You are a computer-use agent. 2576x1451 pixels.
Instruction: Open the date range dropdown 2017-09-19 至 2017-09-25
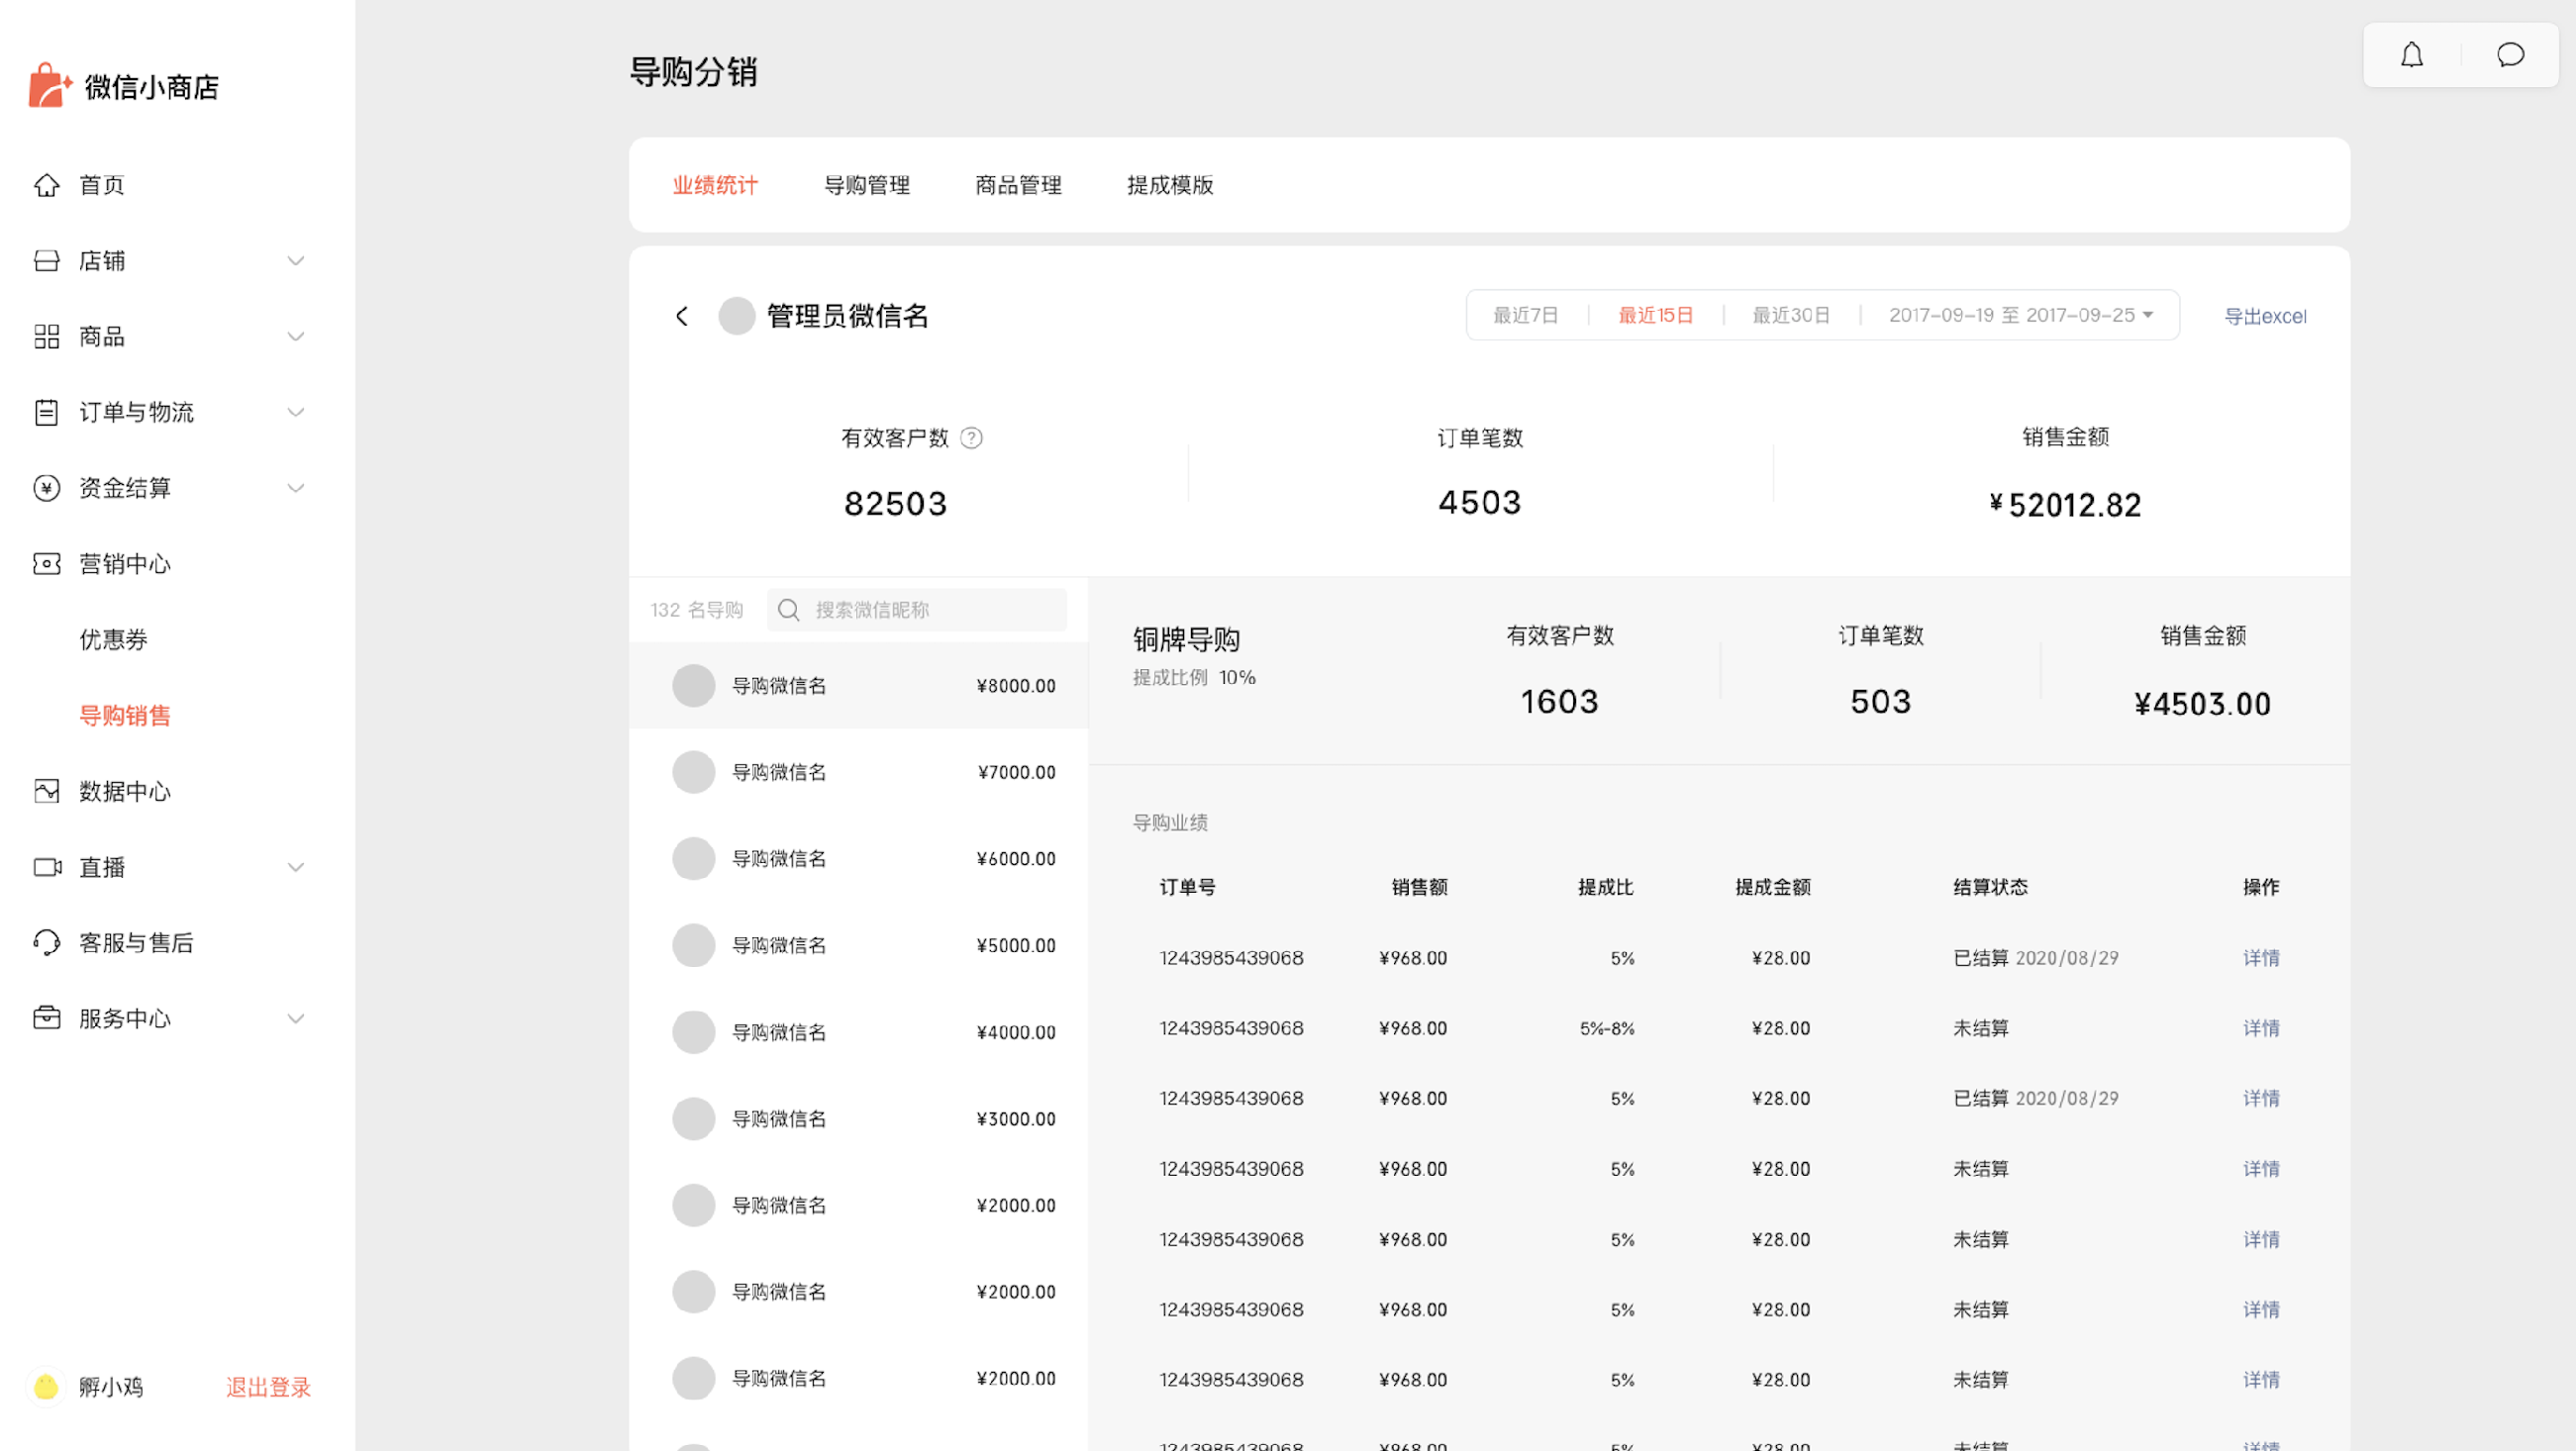click(x=2021, y=315)
